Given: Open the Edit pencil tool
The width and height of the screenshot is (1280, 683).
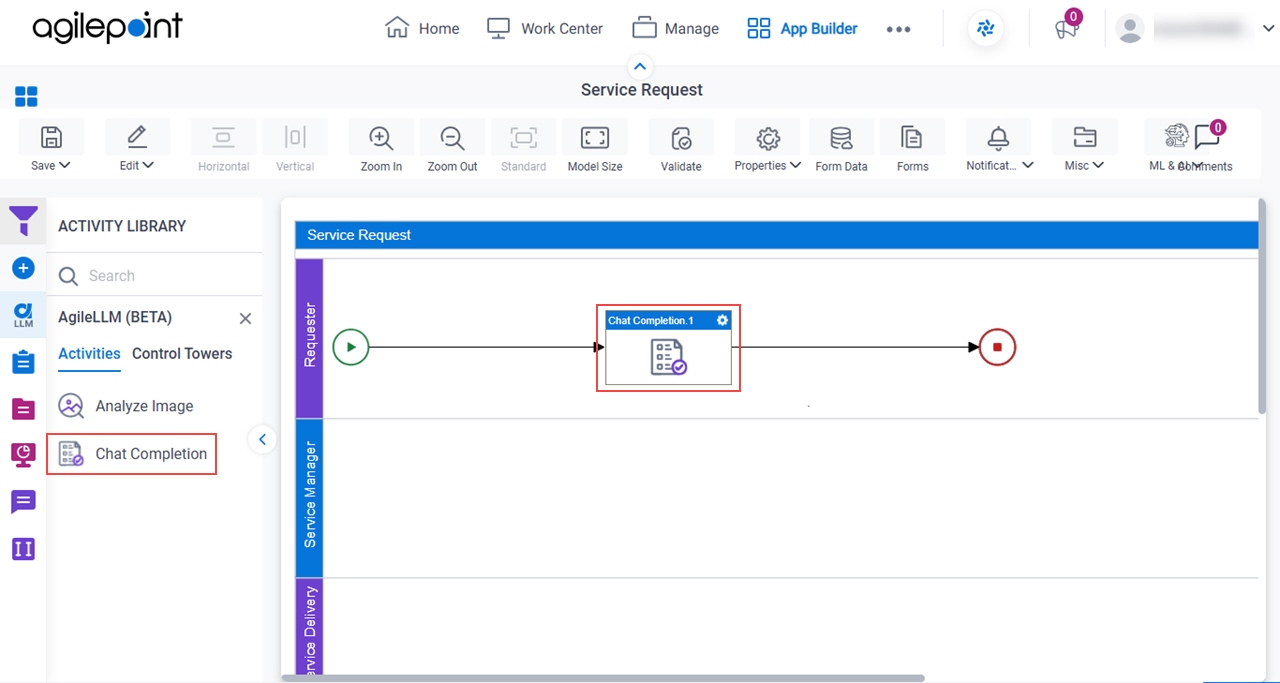Looking at the screenshot, I should (137, 137).
